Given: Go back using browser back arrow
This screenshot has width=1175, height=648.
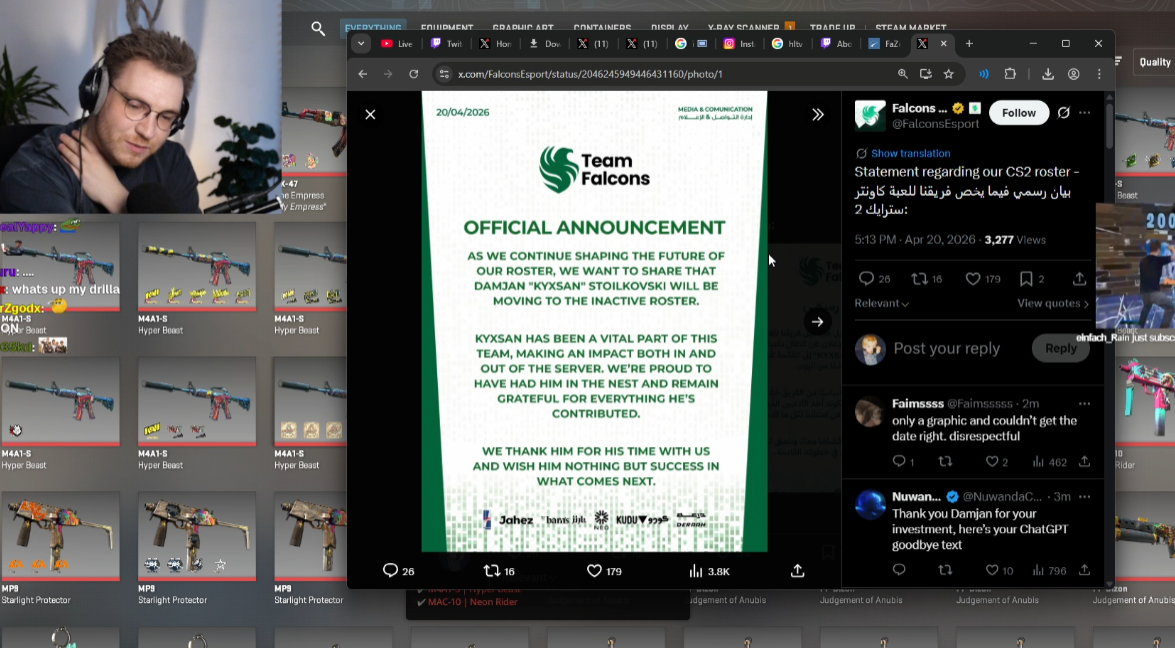Looking at the screenshot, I should pos(363,74).
